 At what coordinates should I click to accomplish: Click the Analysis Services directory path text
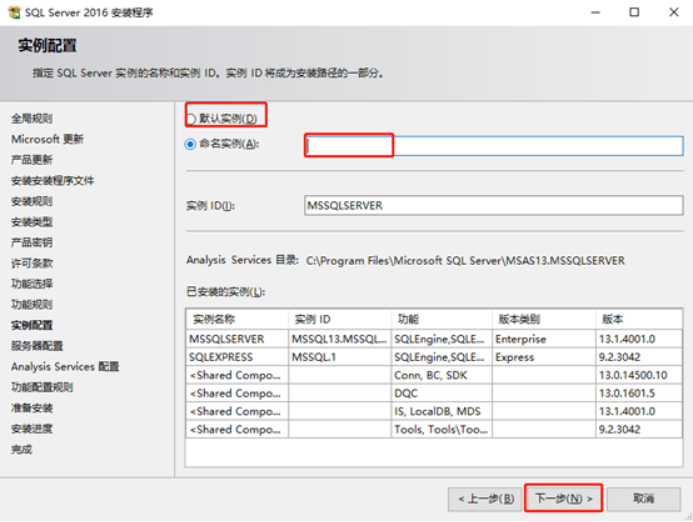465,261
